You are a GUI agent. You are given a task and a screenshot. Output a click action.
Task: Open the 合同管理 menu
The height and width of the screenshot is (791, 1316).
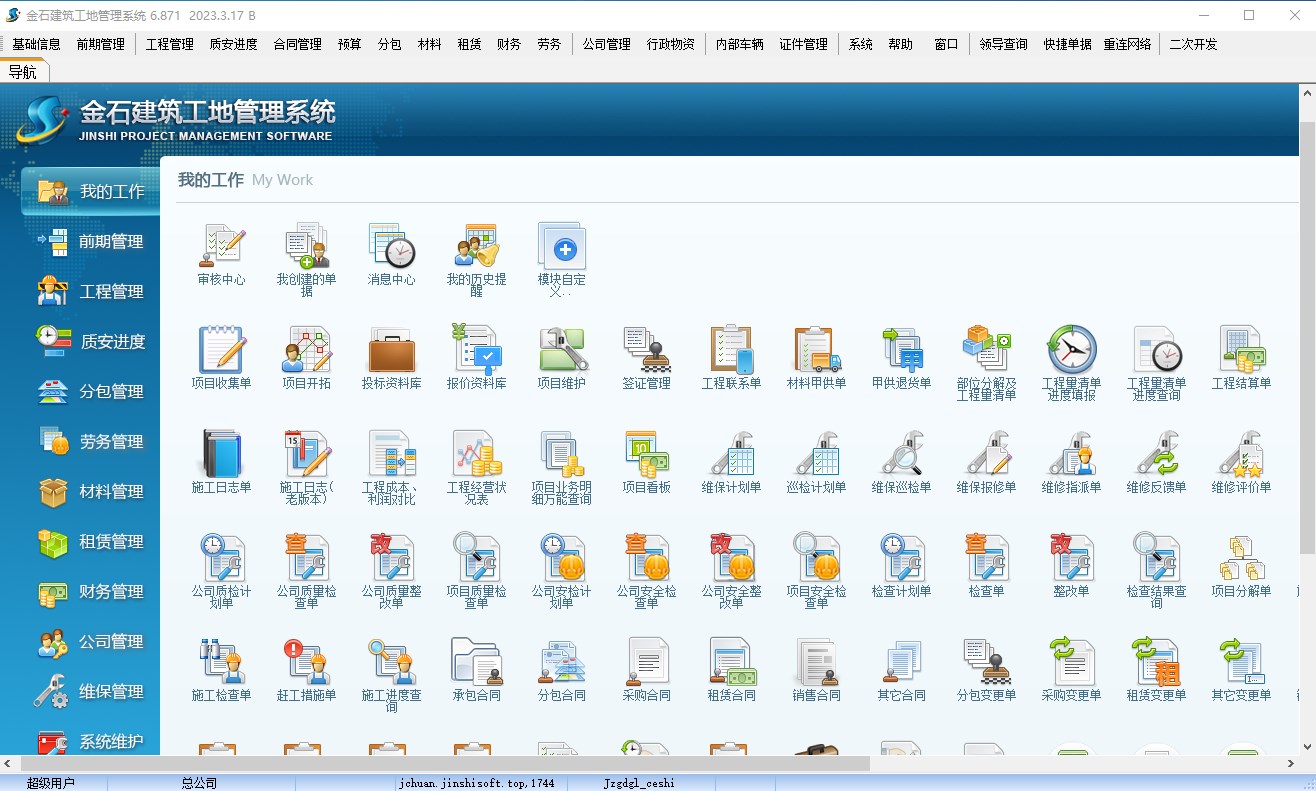coord(297,44)
